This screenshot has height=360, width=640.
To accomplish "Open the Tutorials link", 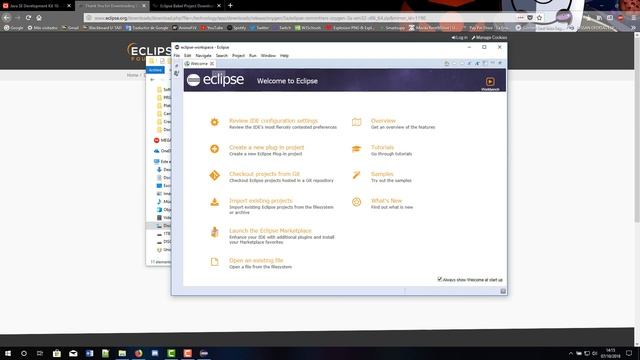I will tap(382, 147).
